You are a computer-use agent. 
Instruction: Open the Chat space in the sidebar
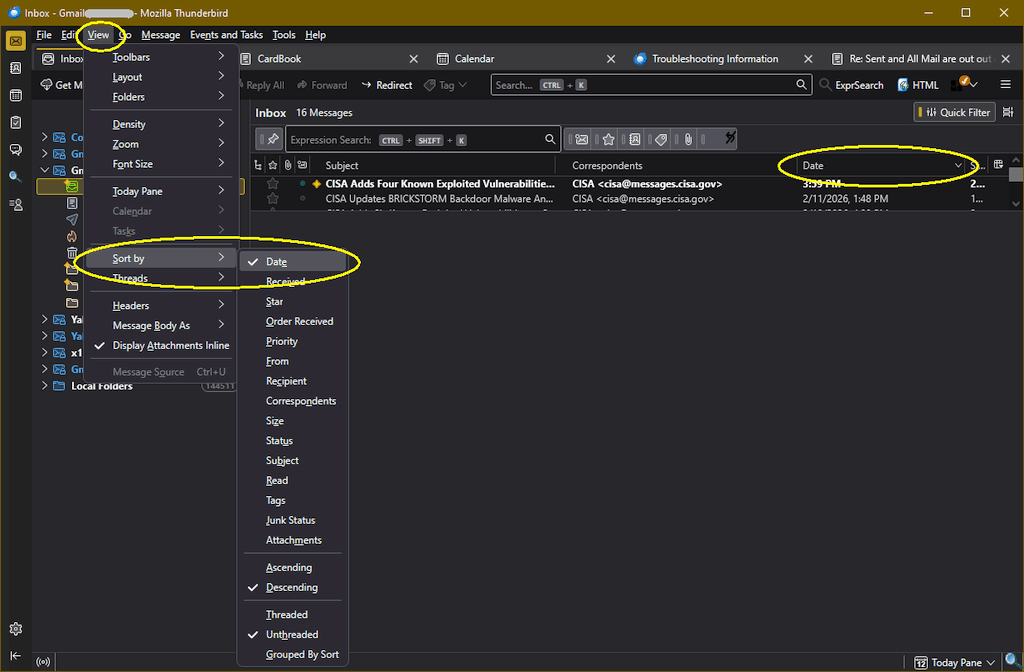pos(15,150)
